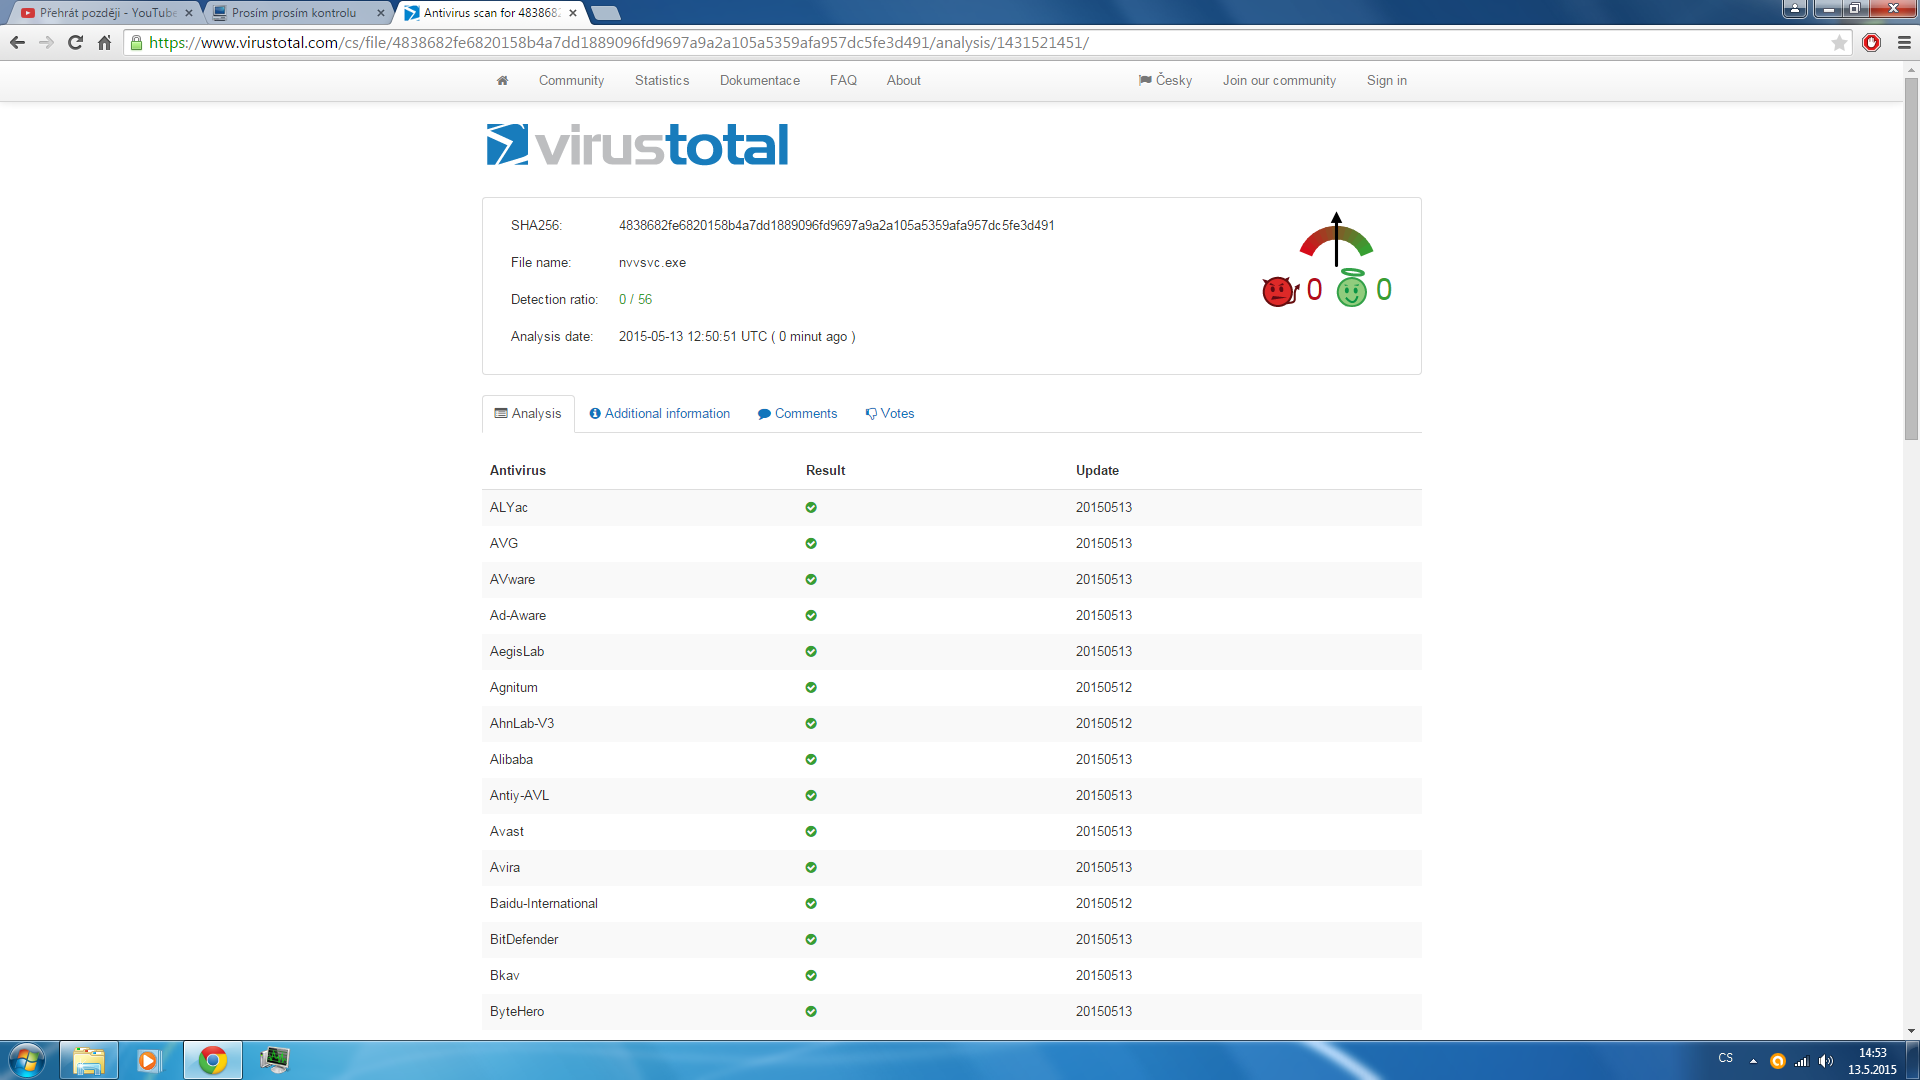This screenshot has height=1080, width=1920.
Task: Go back with the browser back arrow
Action: pos(17,43)
